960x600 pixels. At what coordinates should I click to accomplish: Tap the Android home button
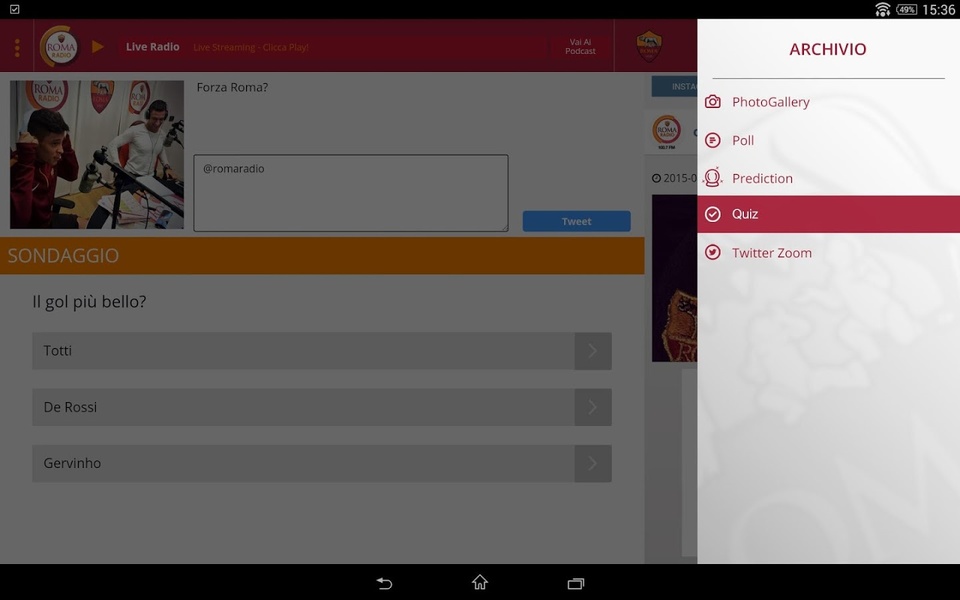point(480,582)
